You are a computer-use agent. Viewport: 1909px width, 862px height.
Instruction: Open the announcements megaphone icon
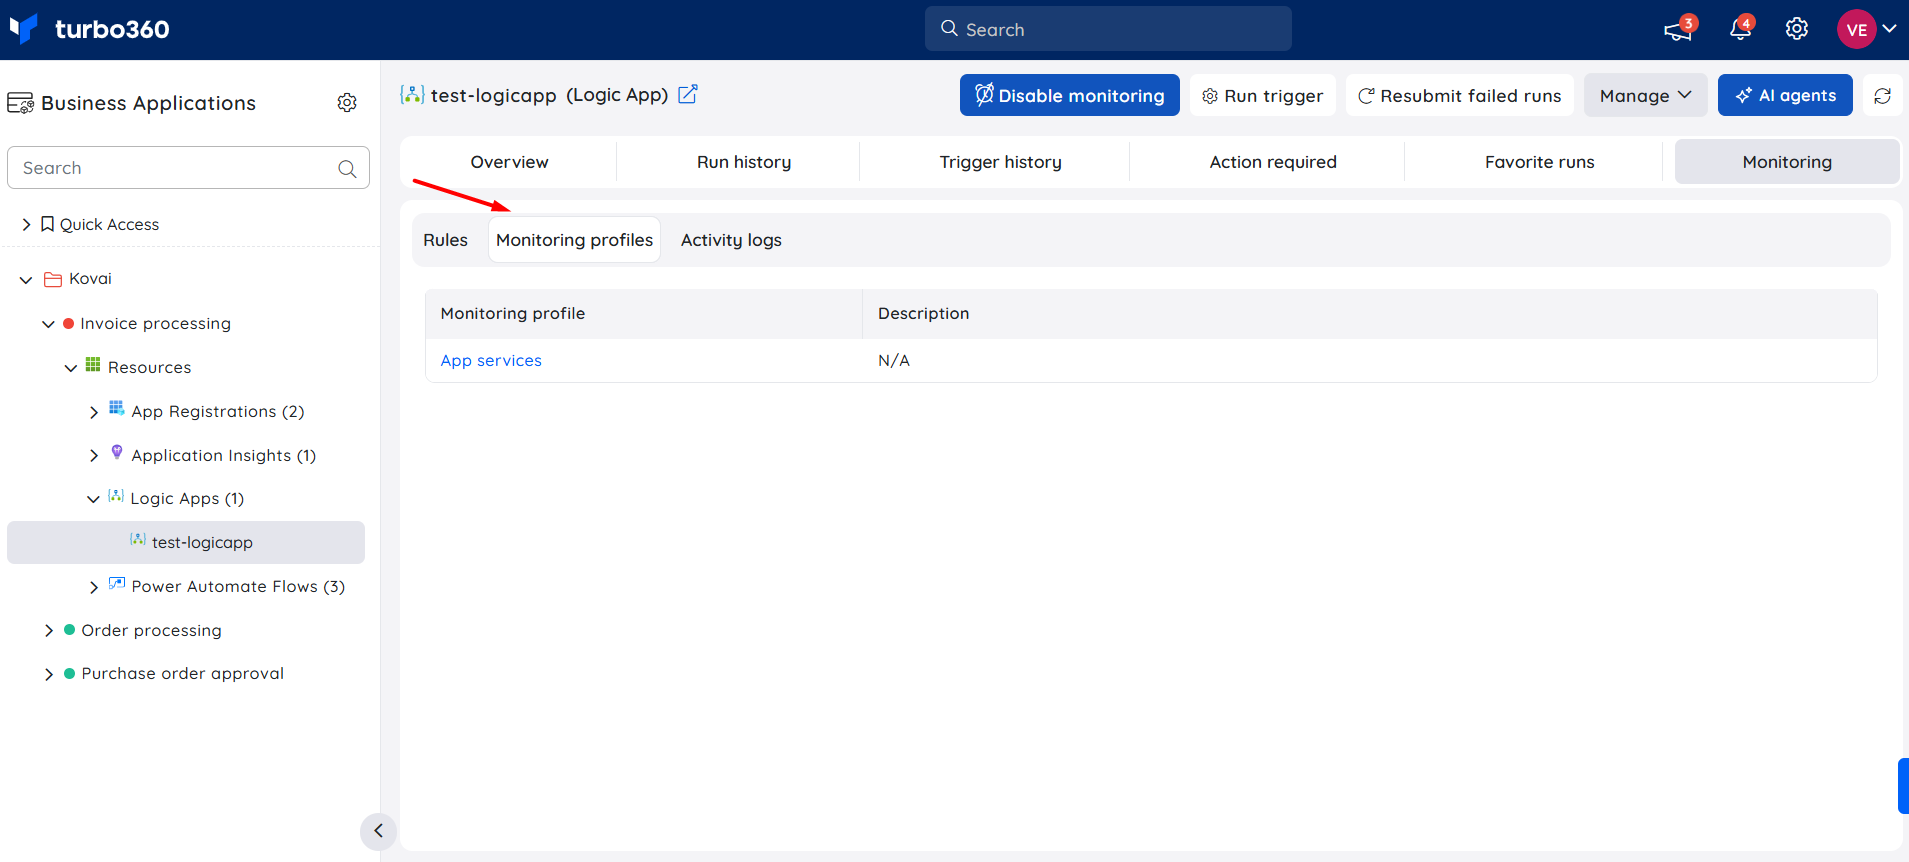pos(1677,30)
